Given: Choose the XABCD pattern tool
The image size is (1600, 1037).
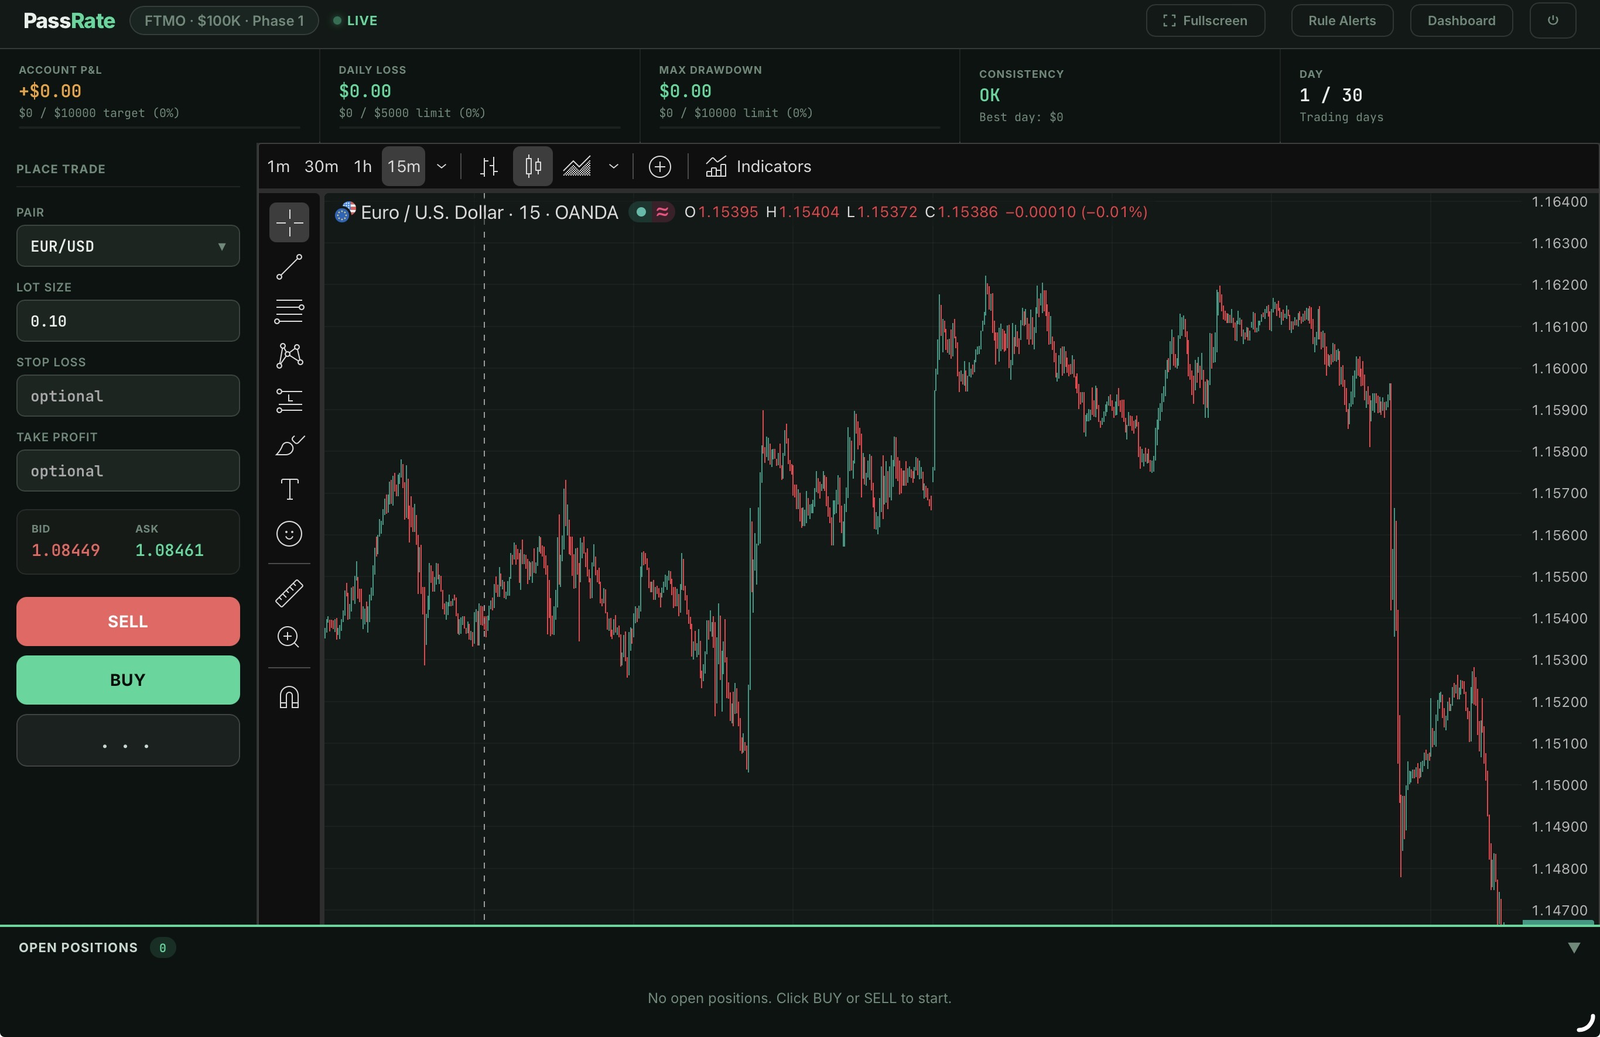Looking at the screenshot, I should click(289, 355).
